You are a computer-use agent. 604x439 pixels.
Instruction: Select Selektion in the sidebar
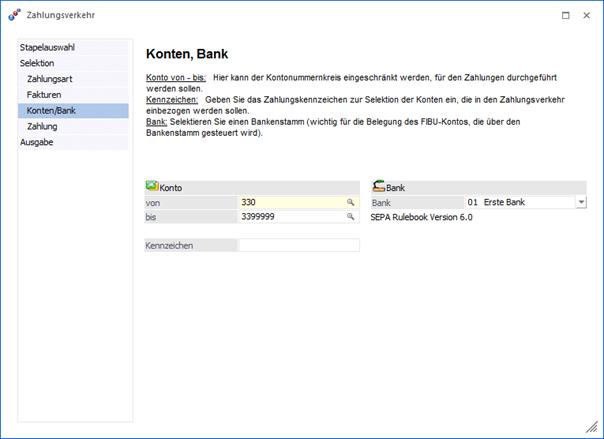tap(38, 63)
